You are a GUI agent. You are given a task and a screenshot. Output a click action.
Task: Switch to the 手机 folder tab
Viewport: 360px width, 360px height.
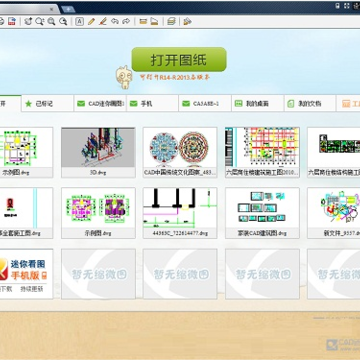click(x=152, y=104)
